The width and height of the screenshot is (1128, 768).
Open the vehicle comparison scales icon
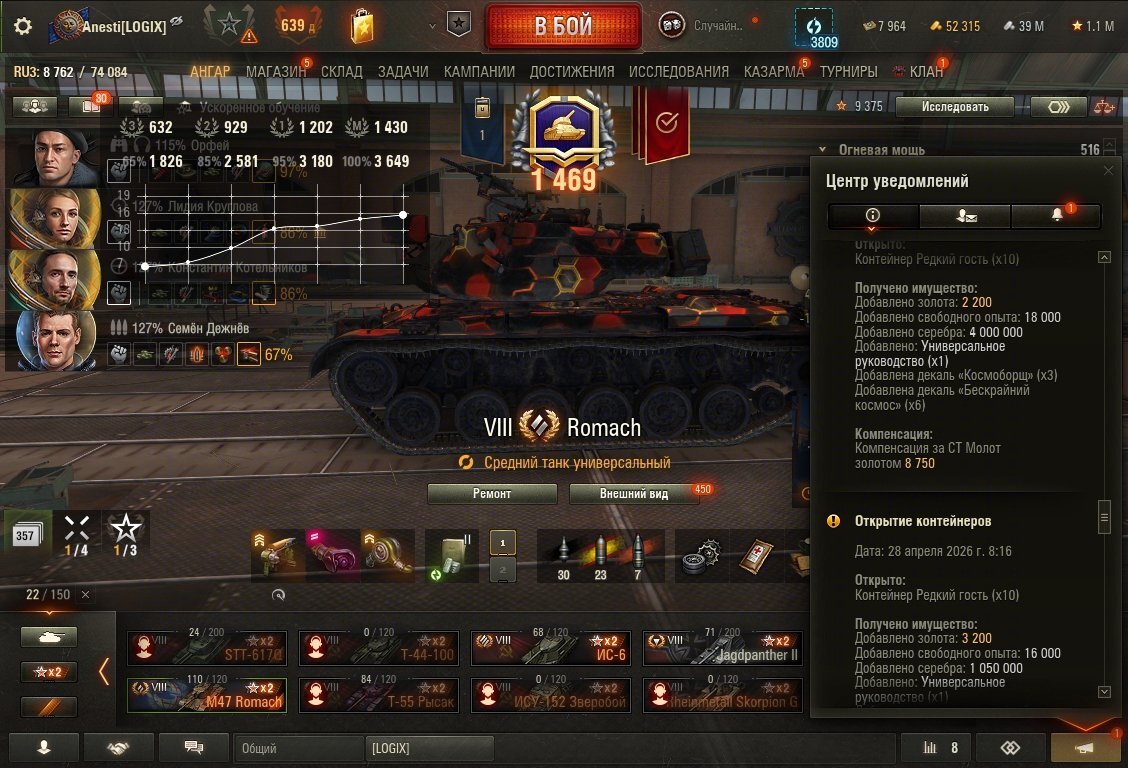[x=1104, y=107]
